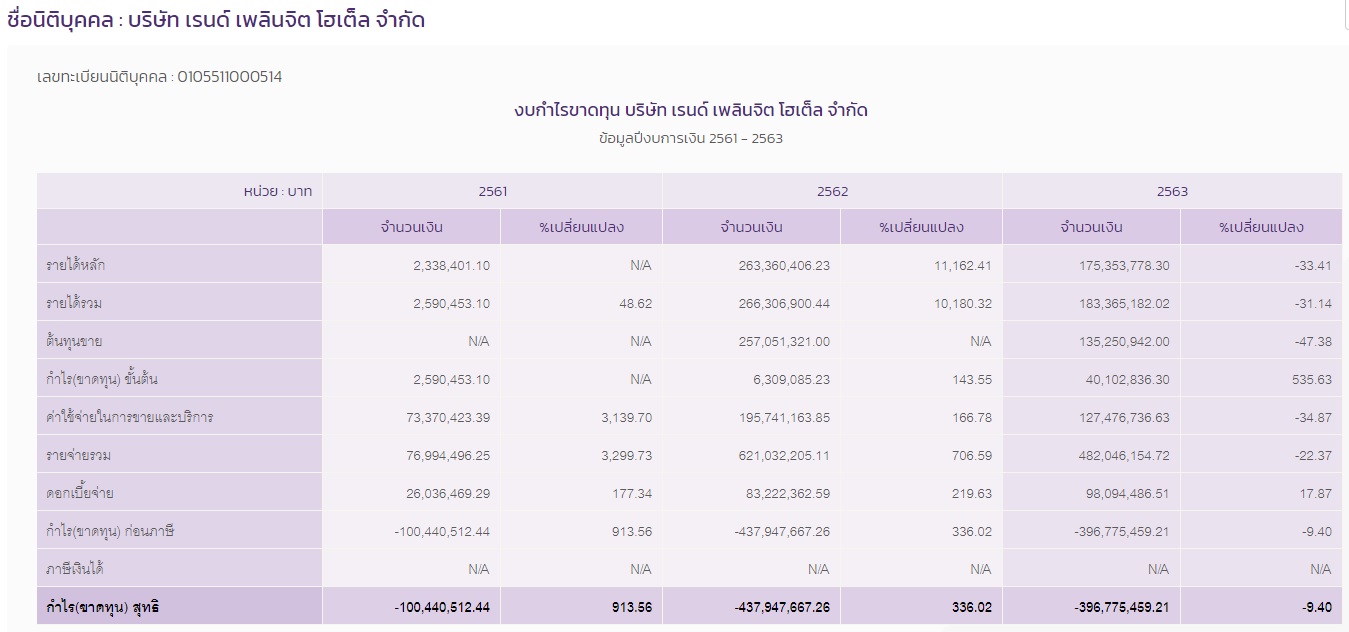
Task: Click the %เปลี่ยนแปลง header under 2563
Action: [x=1261, y=226]
